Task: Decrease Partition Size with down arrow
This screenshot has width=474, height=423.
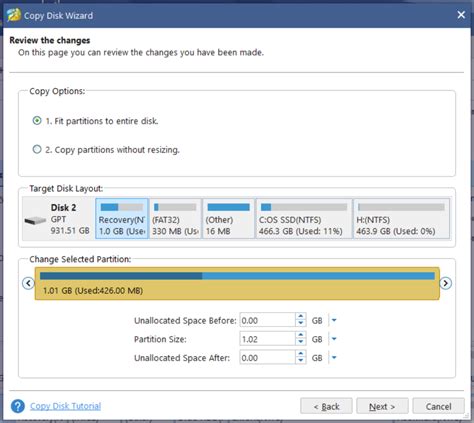Action: pos(300,342)
